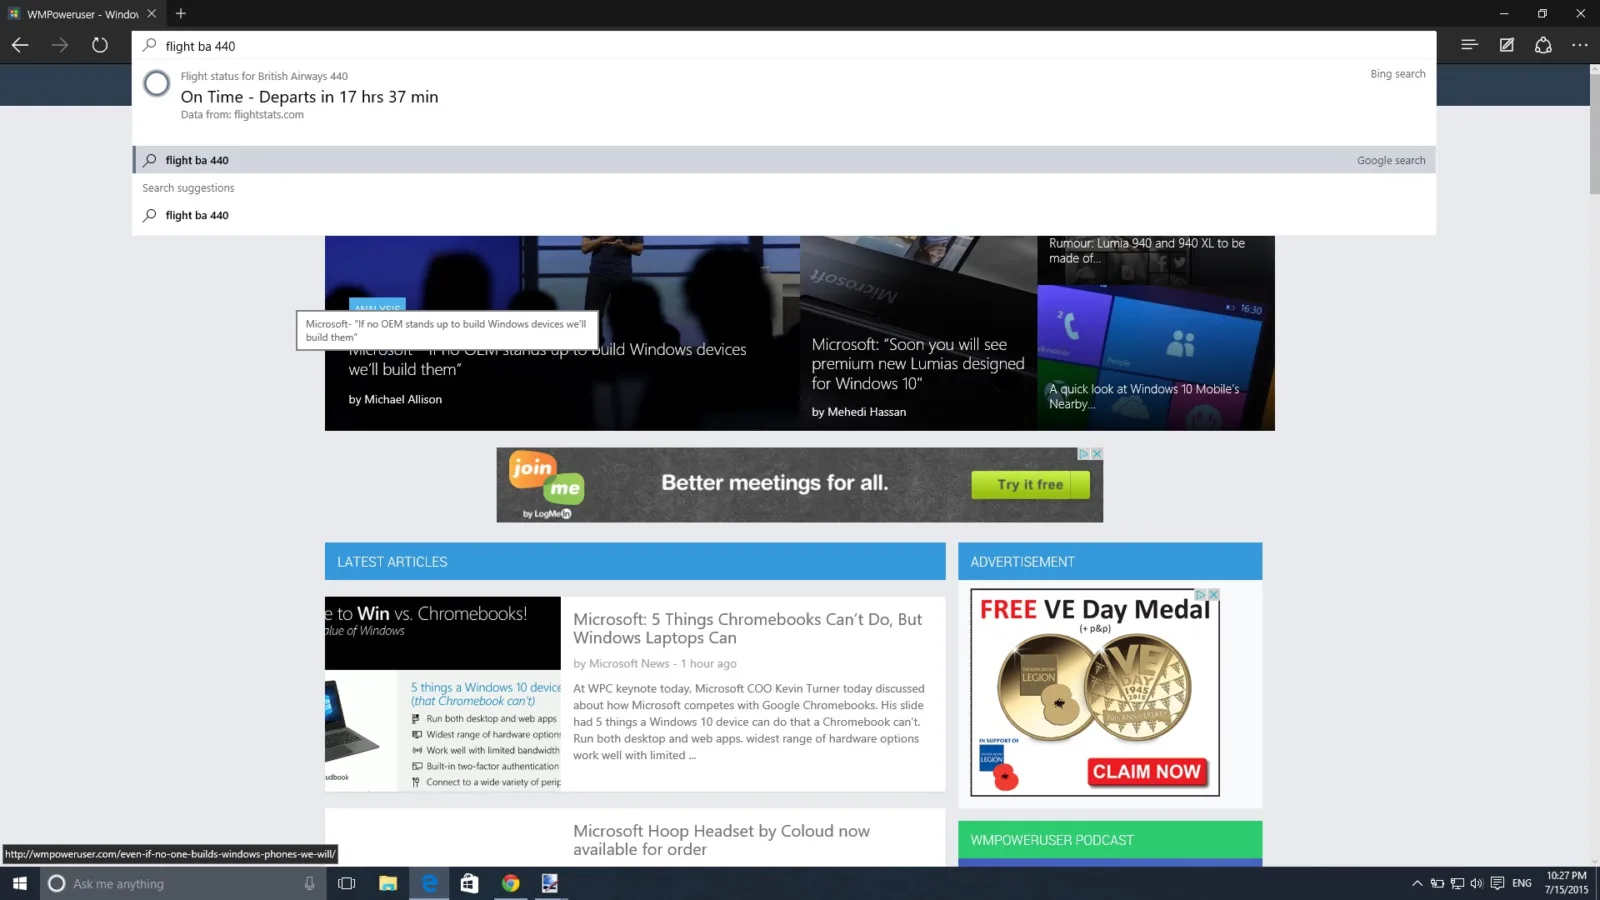Click Cortana 'Ask me anything' search box

click(x=184, y=884)
